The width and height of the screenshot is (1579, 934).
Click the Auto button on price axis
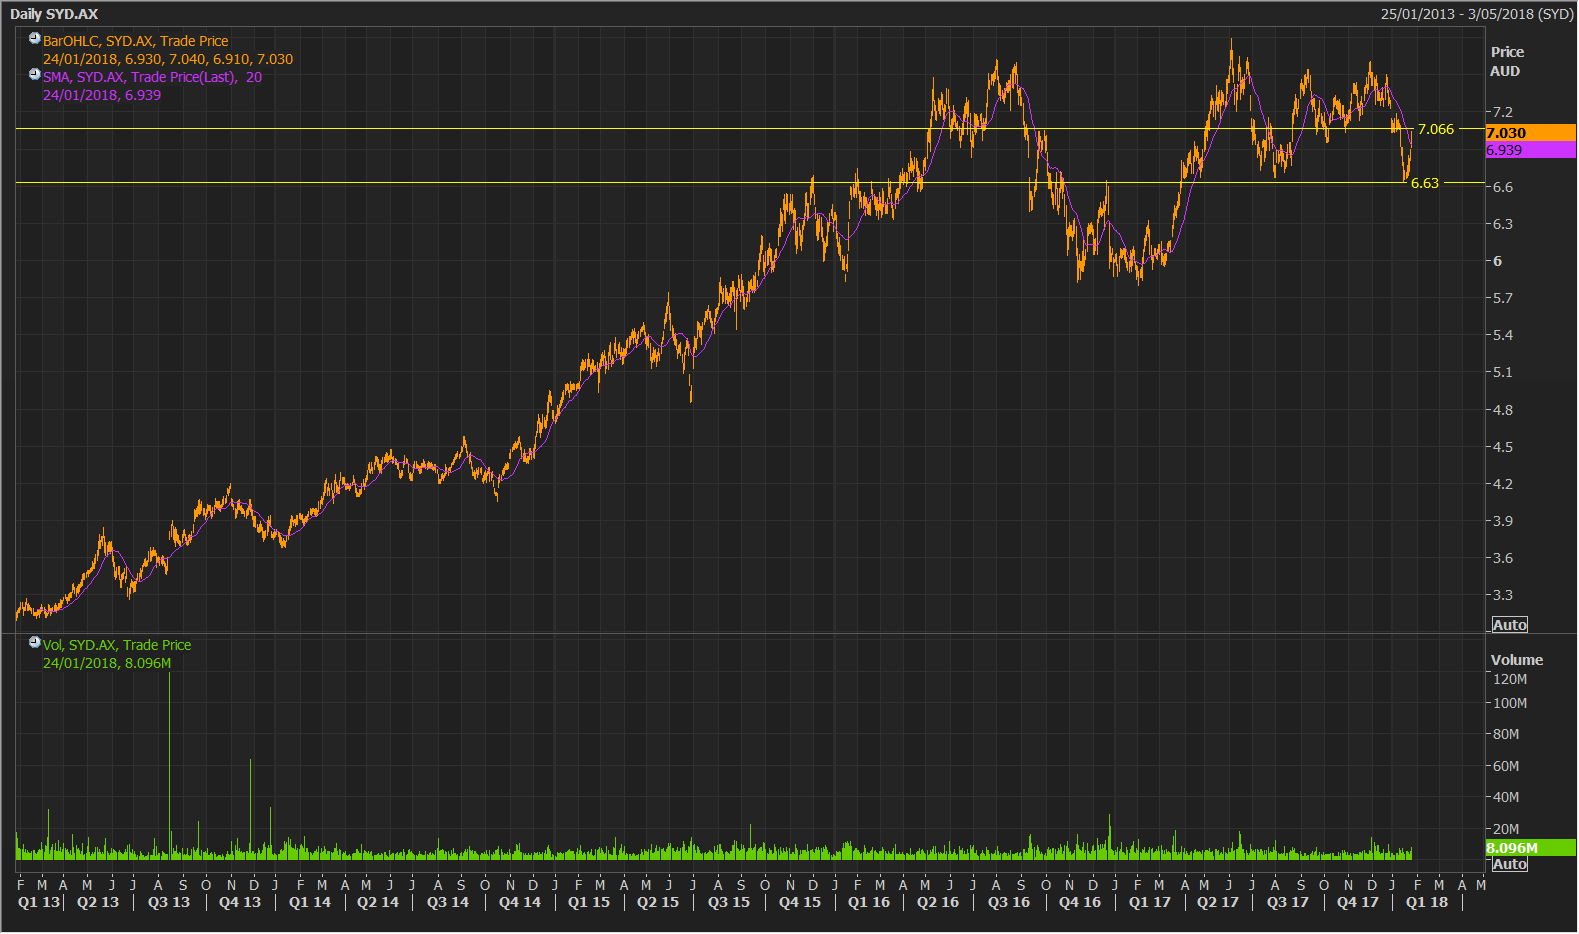click(x=1510, y=625)
